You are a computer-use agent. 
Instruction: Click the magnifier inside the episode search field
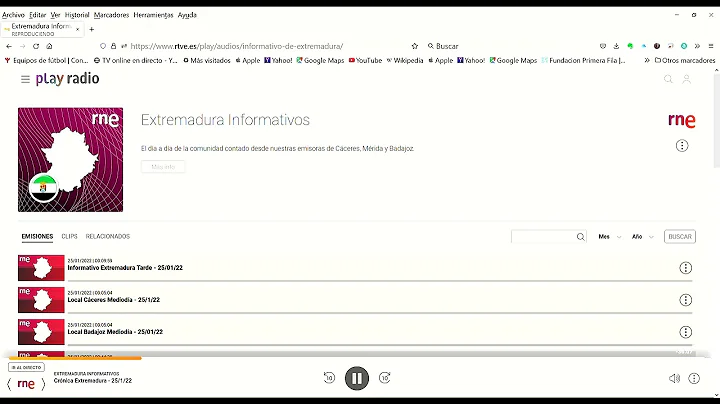tap(581, 237)
